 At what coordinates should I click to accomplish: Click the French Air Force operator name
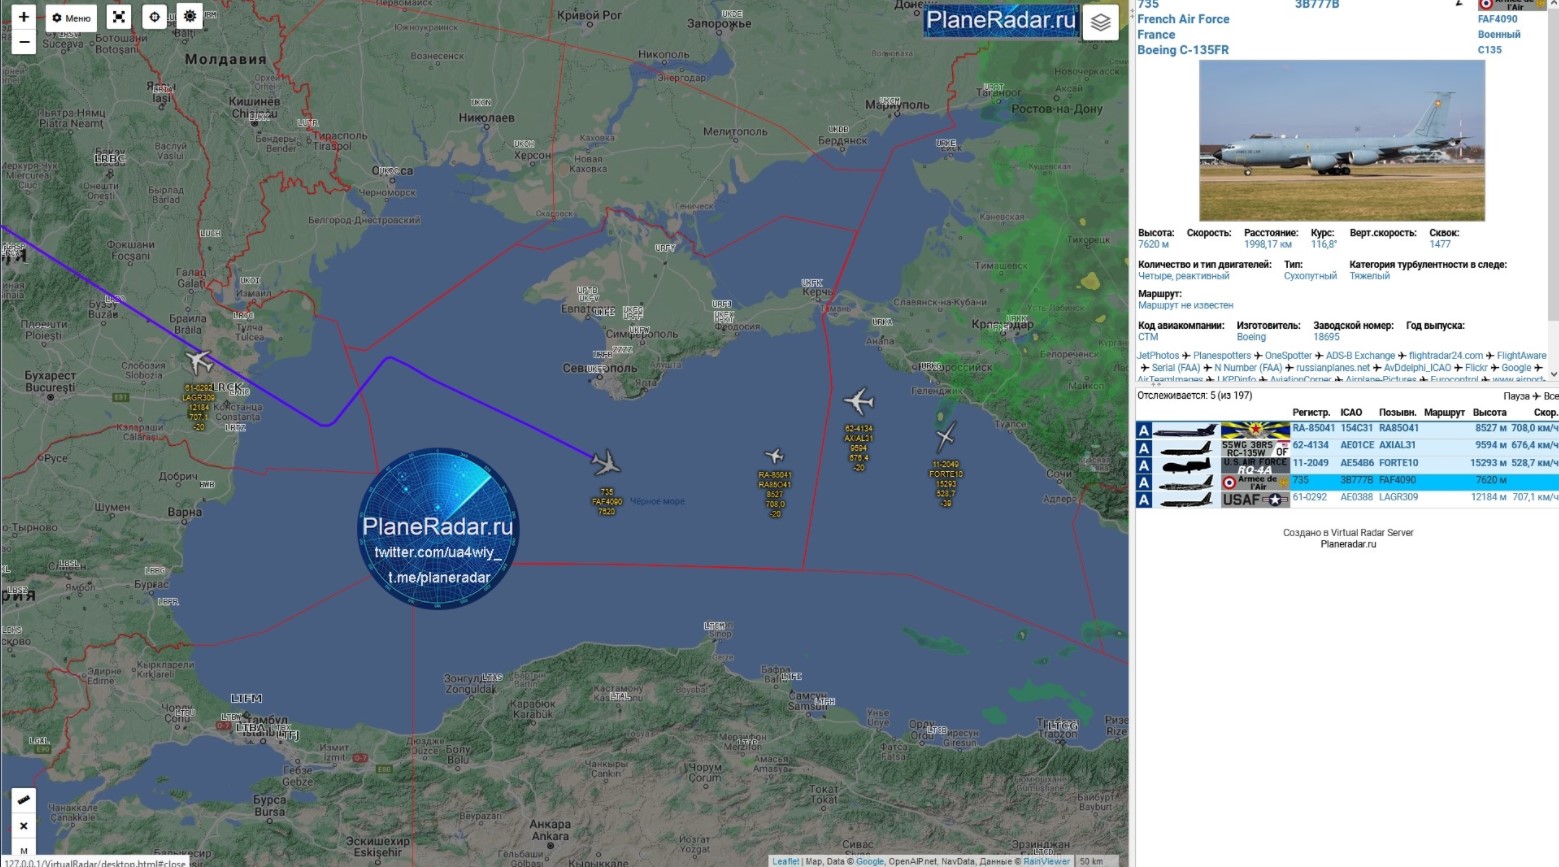(1183, 19)
